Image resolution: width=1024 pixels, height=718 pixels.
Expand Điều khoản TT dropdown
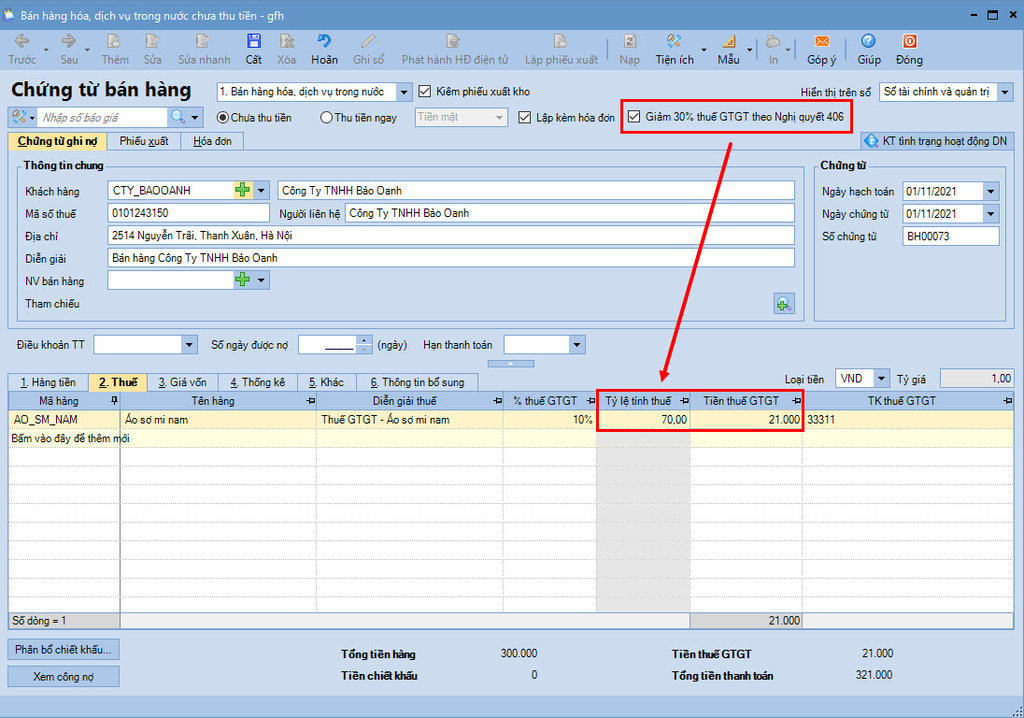(189, 345)
